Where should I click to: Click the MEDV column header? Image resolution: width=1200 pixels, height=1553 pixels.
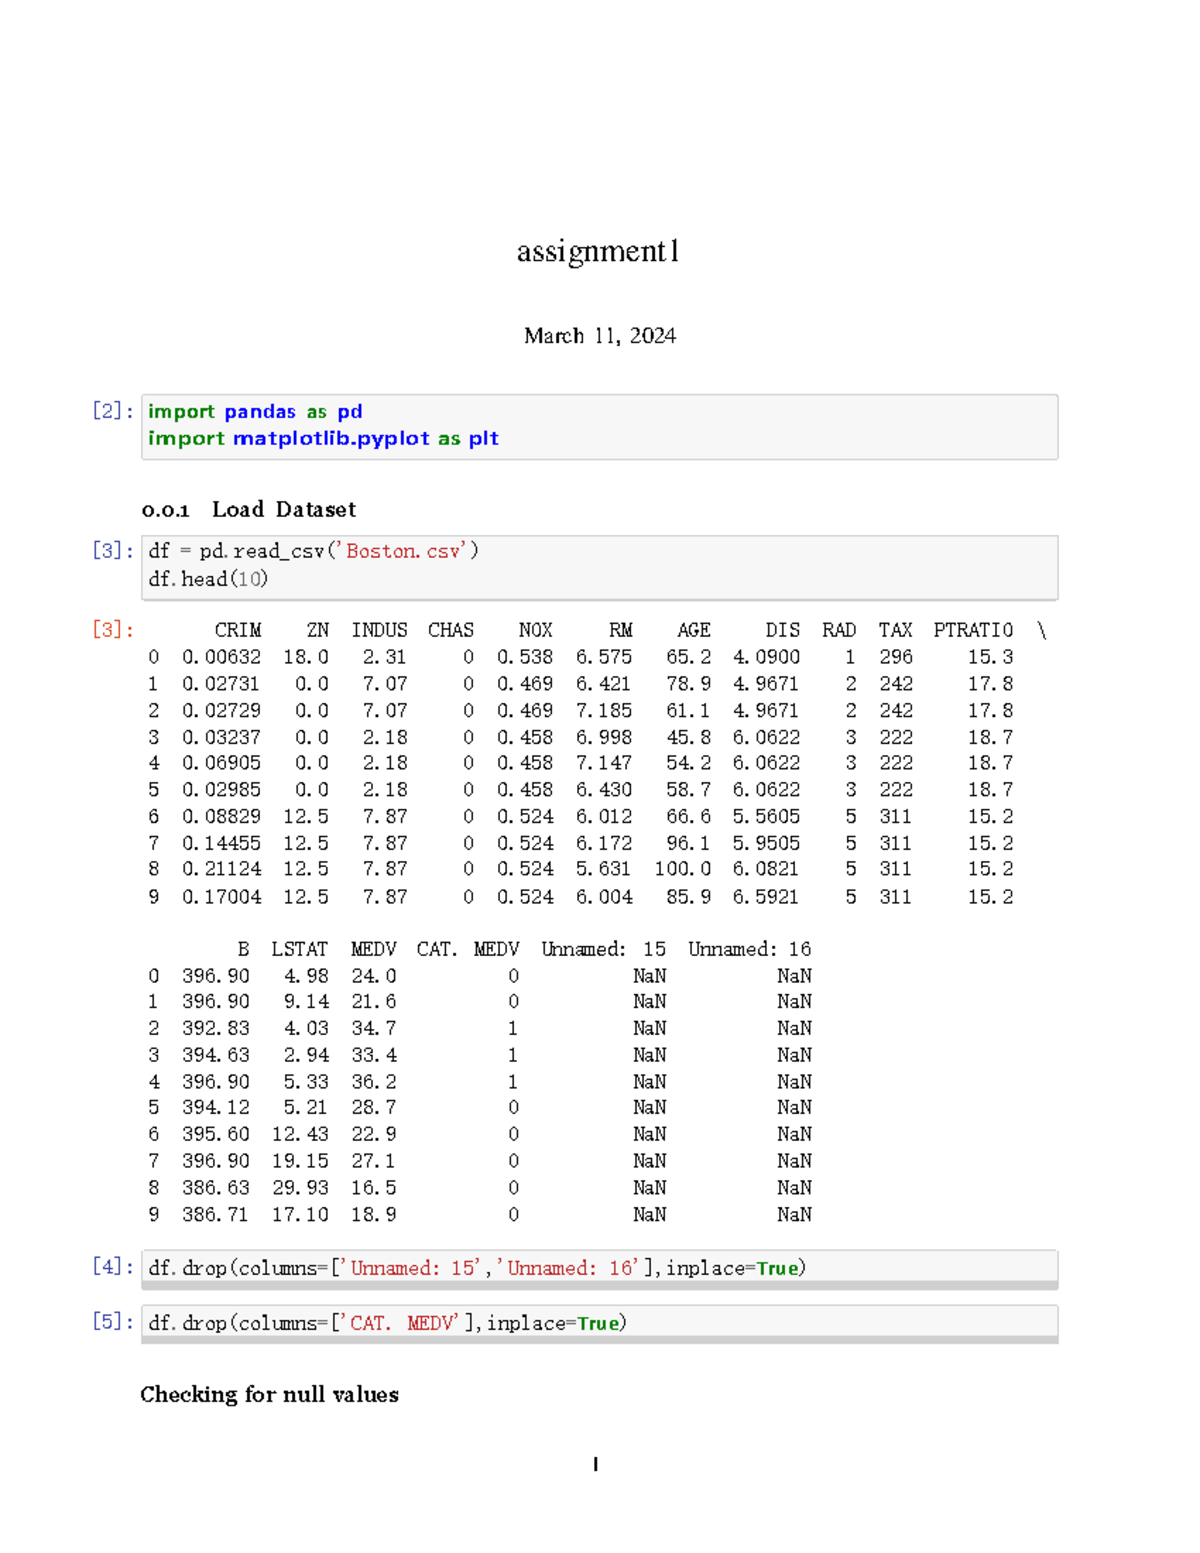pyautogui.click(x=373, y=948)
